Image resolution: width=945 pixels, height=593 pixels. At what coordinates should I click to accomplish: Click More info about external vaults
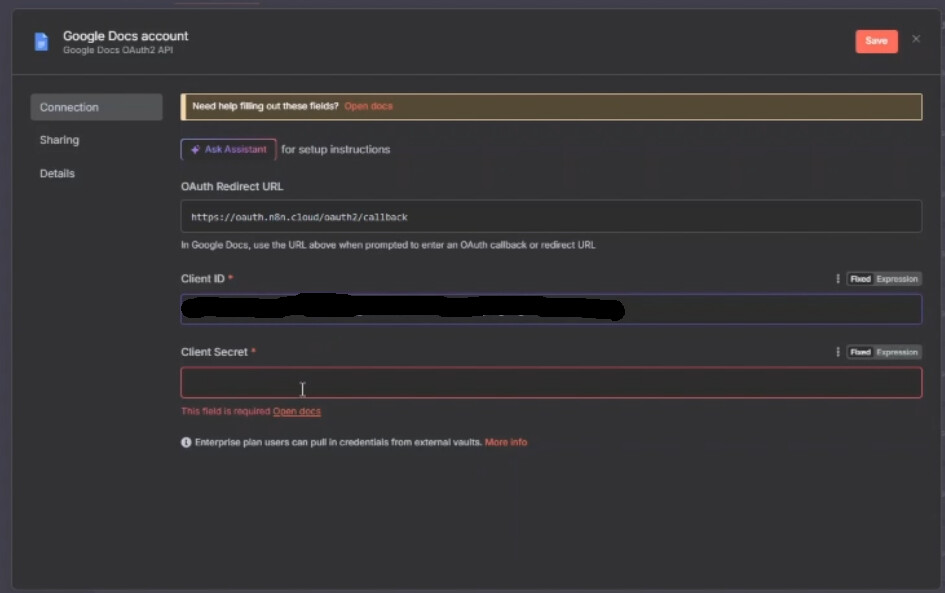(x=506, y=442)
